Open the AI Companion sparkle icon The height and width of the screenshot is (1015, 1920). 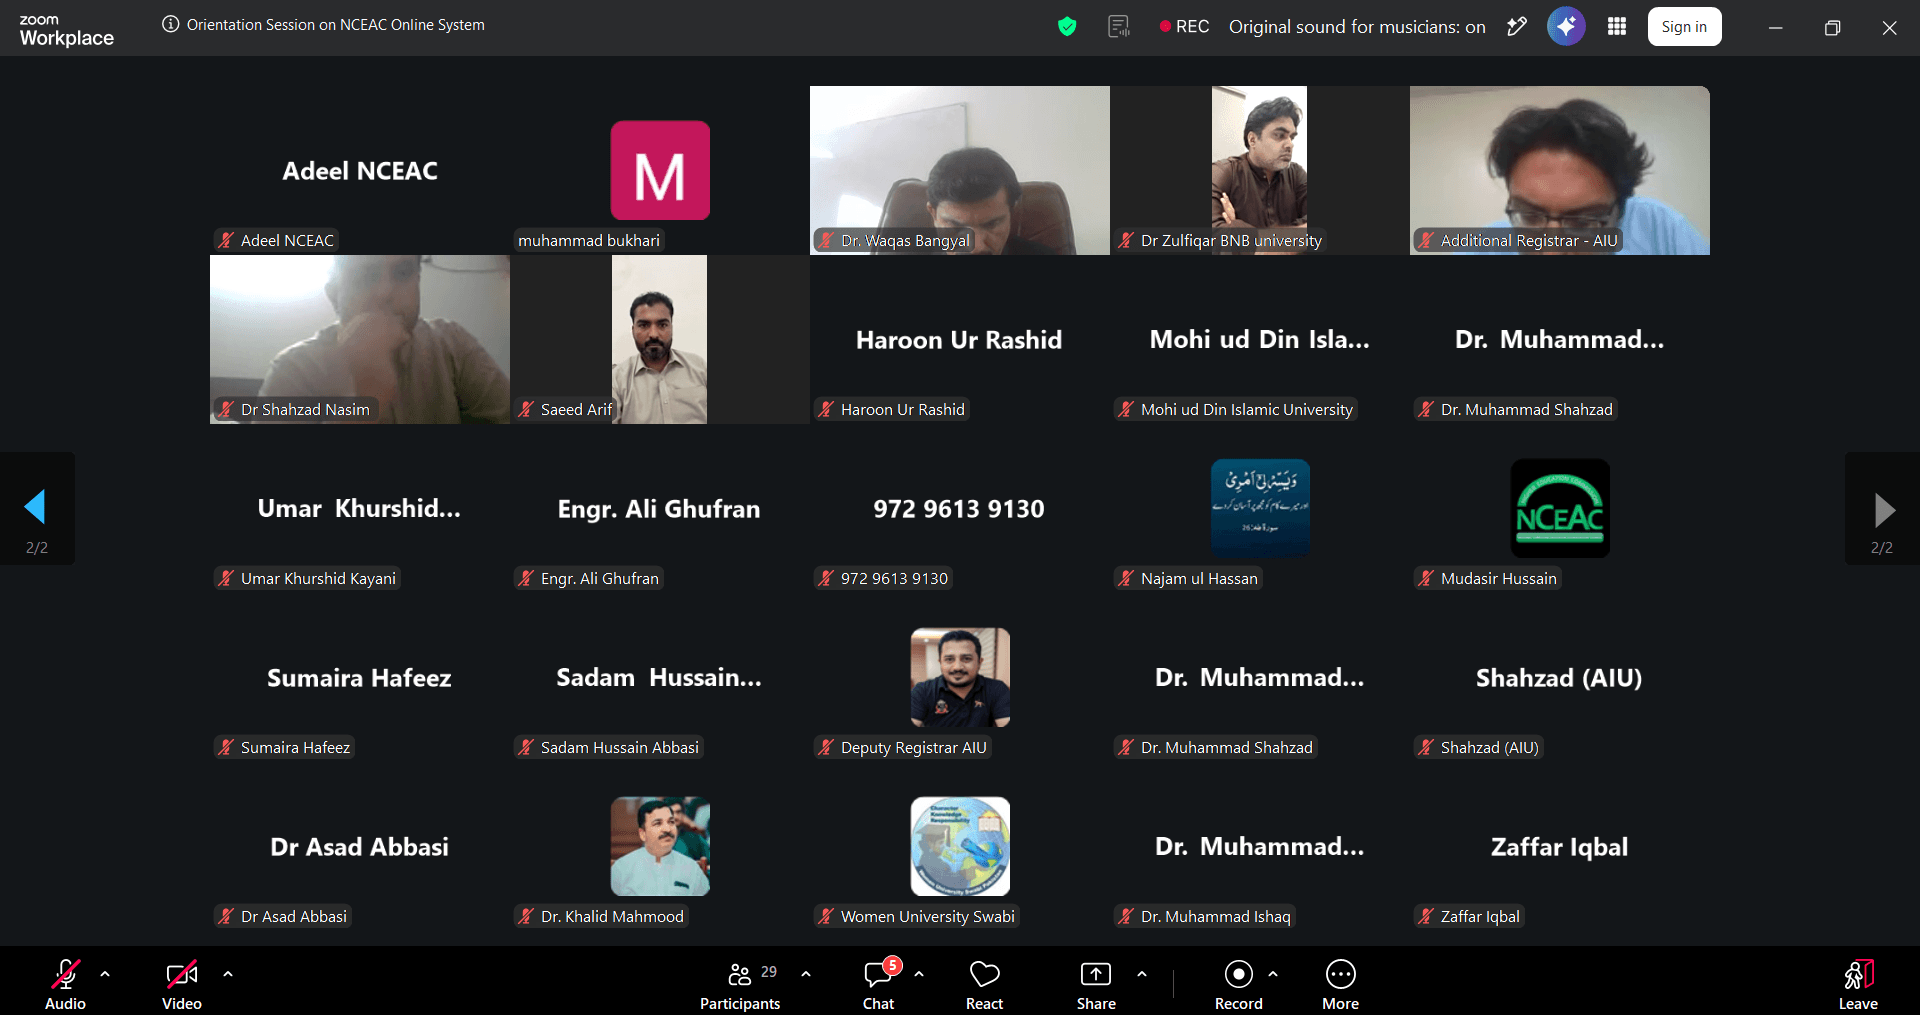(1566, 27)
